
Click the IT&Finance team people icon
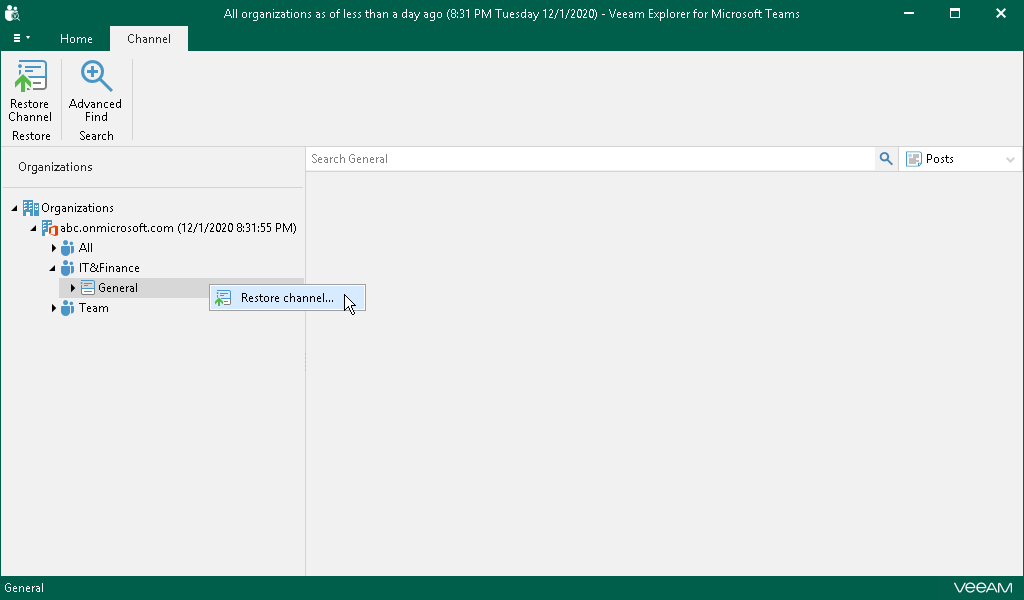coord(67,268)
